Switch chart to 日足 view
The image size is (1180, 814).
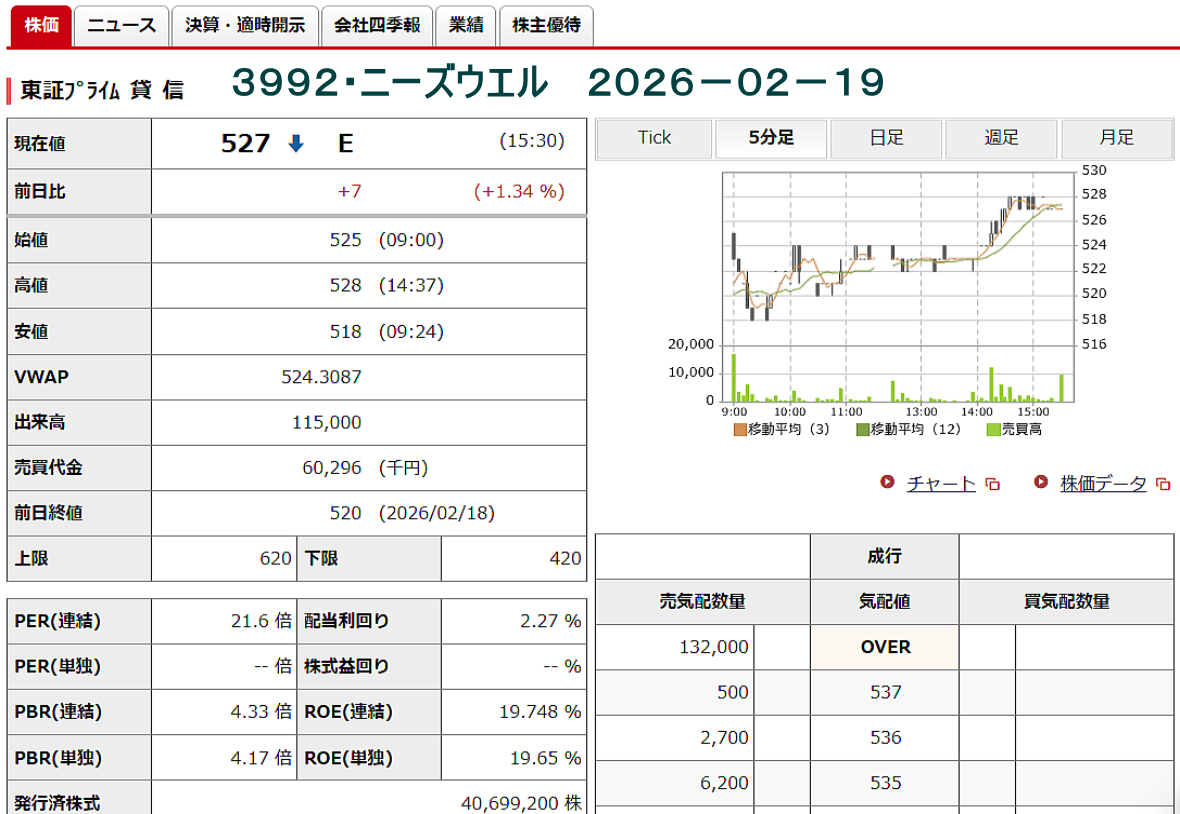coord(886,138)
